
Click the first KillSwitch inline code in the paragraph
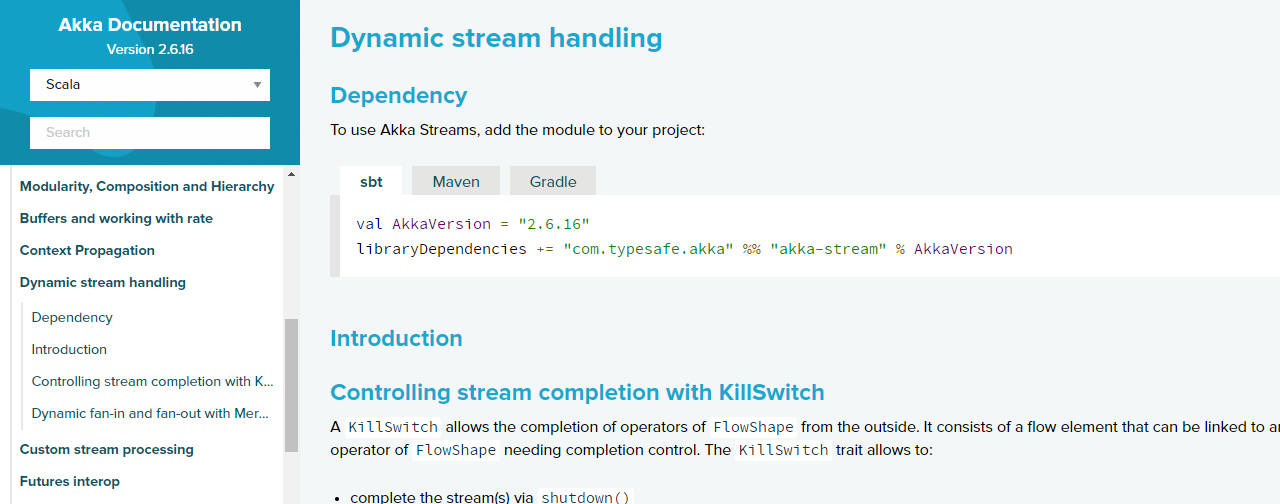(393, 427)
